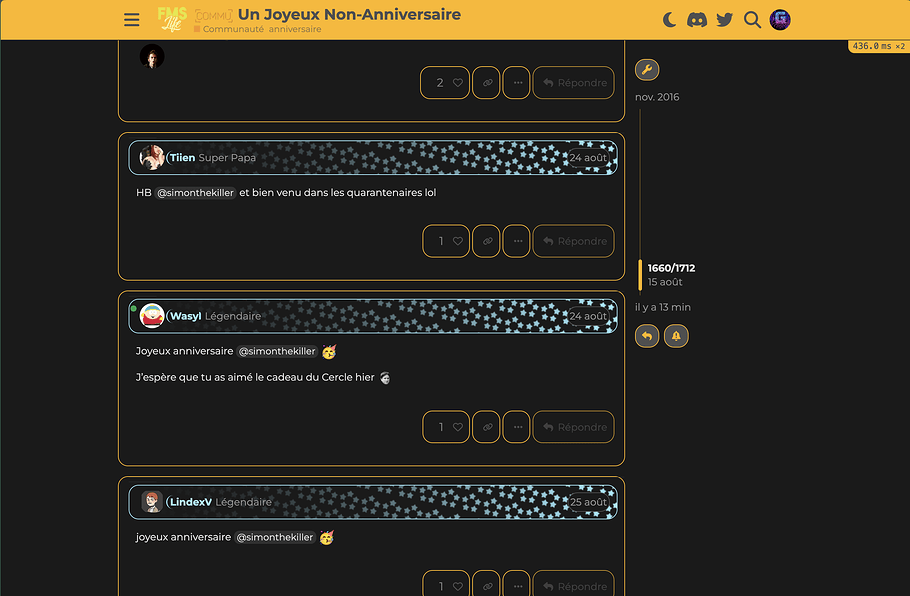Viewport: 910px width, 596px height.
Task: Click the timeline scroller handle at 1660/1712
Action: pyautogui.click(x=641, y=274)
